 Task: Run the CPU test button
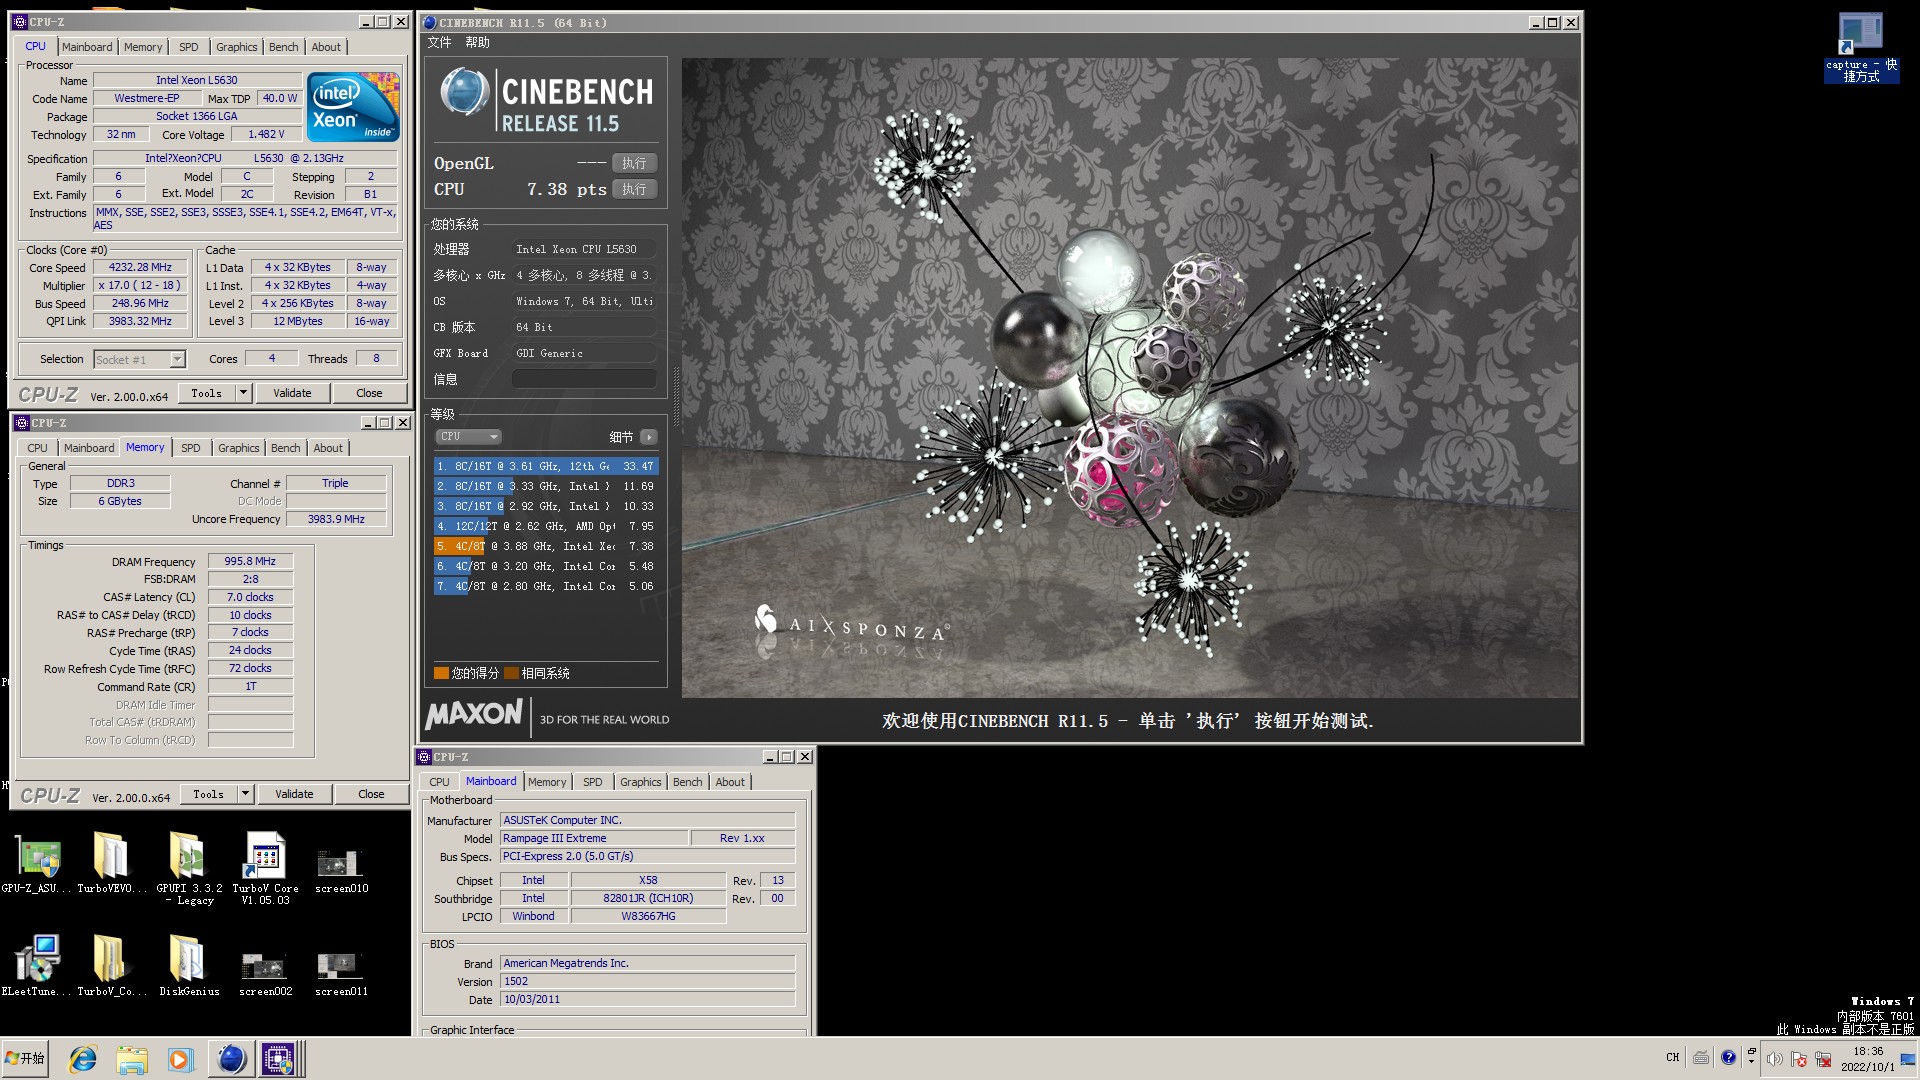click(634, 189)
